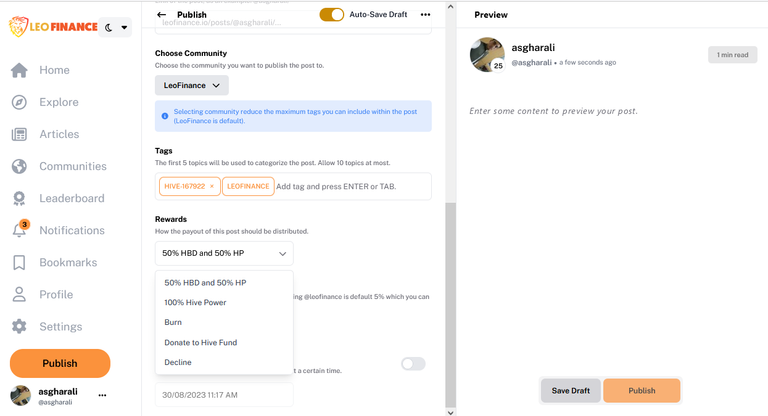Remove the HIVE-167922 tag
This screenshot has height=416, width=768.
(212, 186)
